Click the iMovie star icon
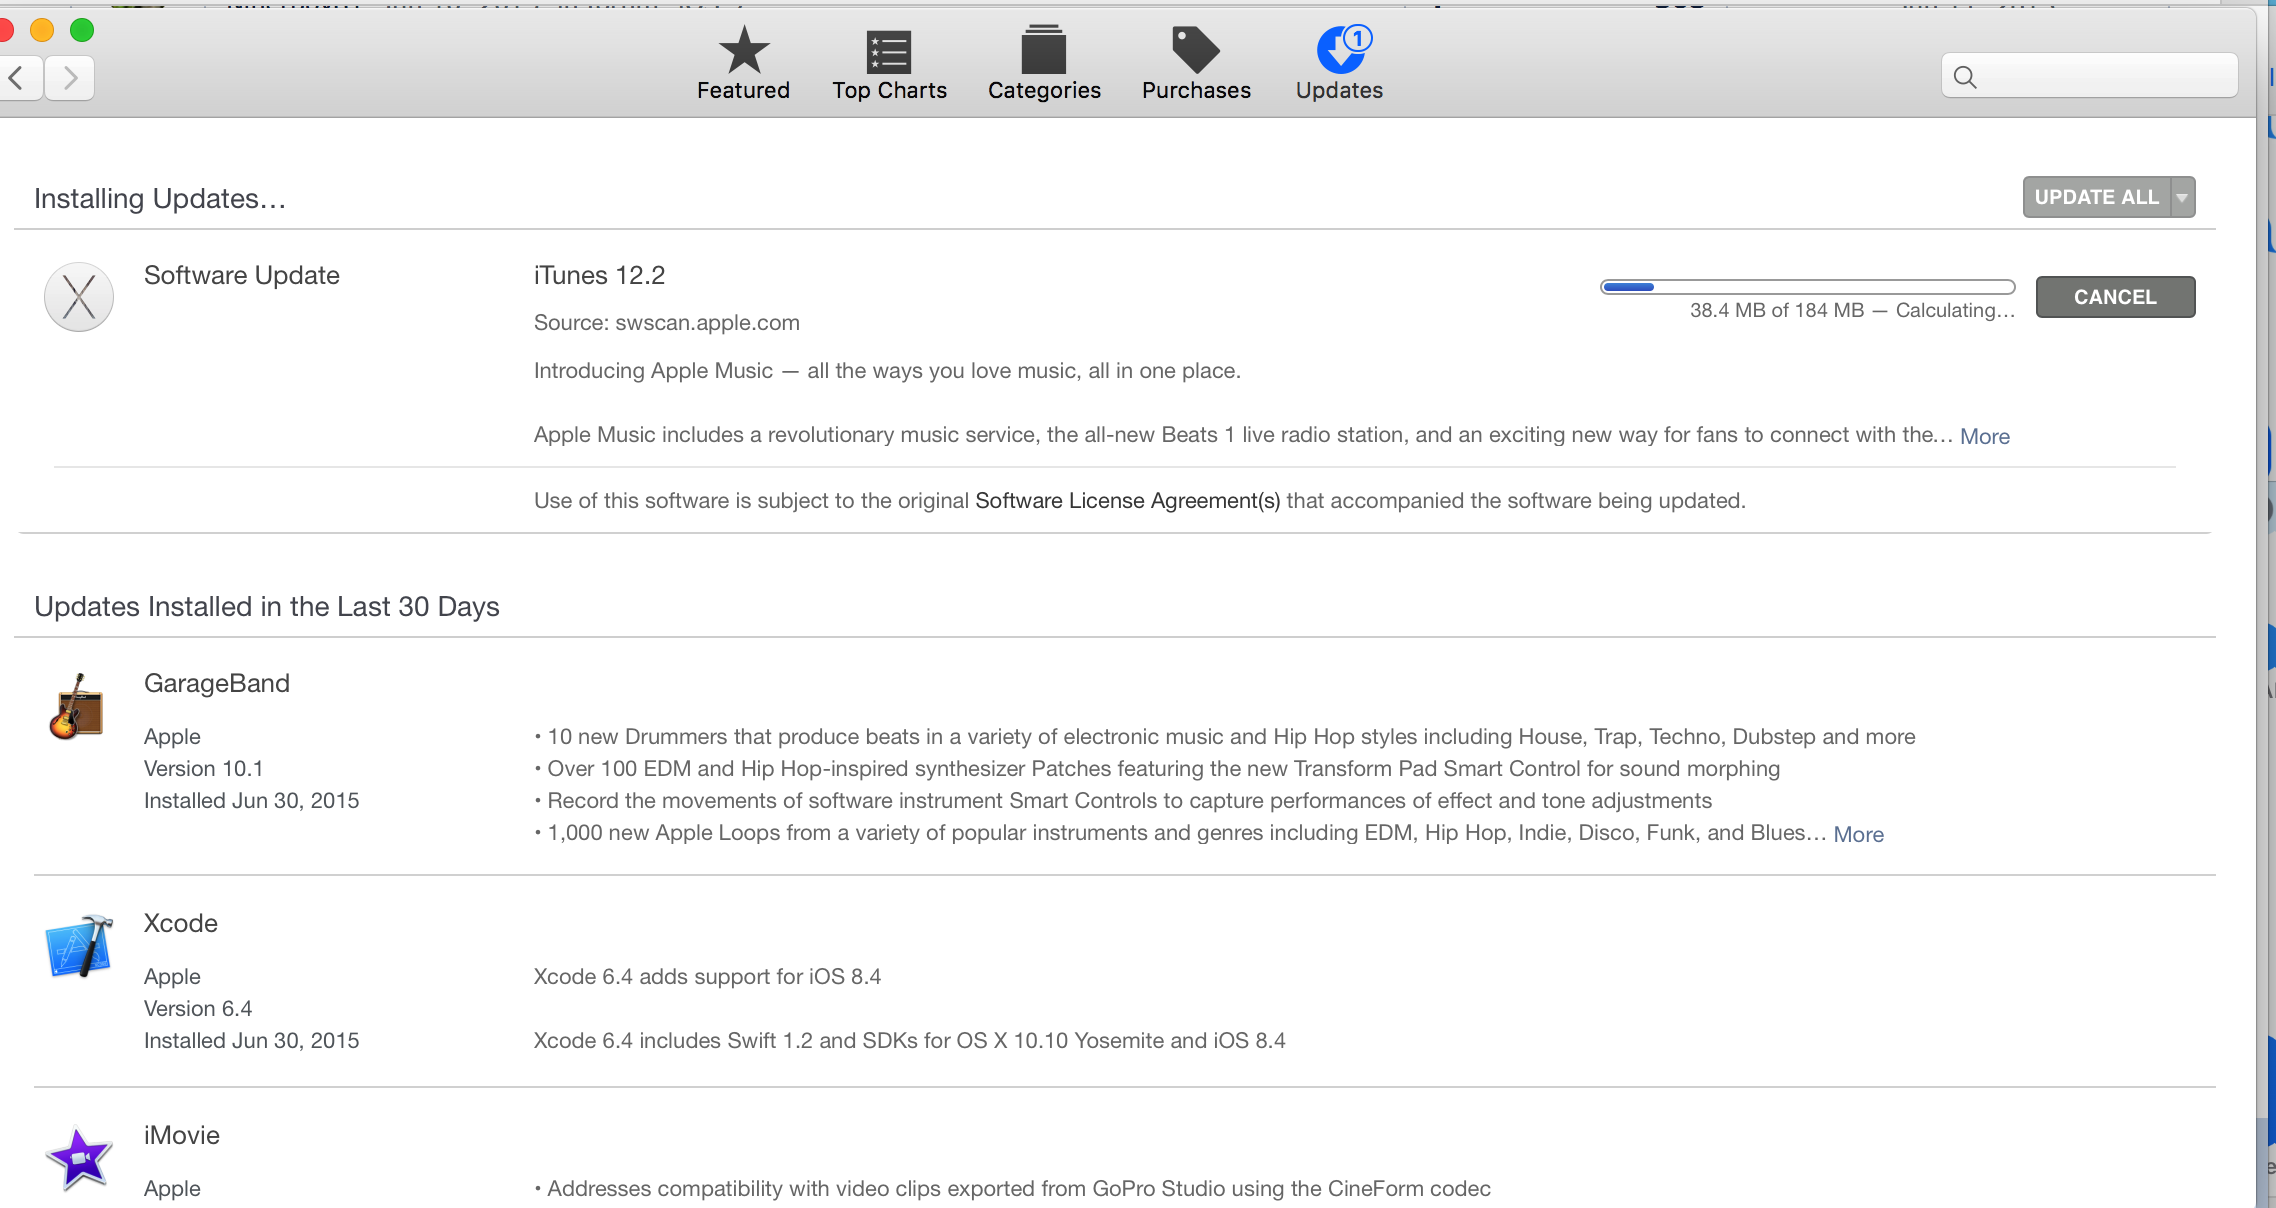2276x1208 pixels. [x=79, y=1158]
